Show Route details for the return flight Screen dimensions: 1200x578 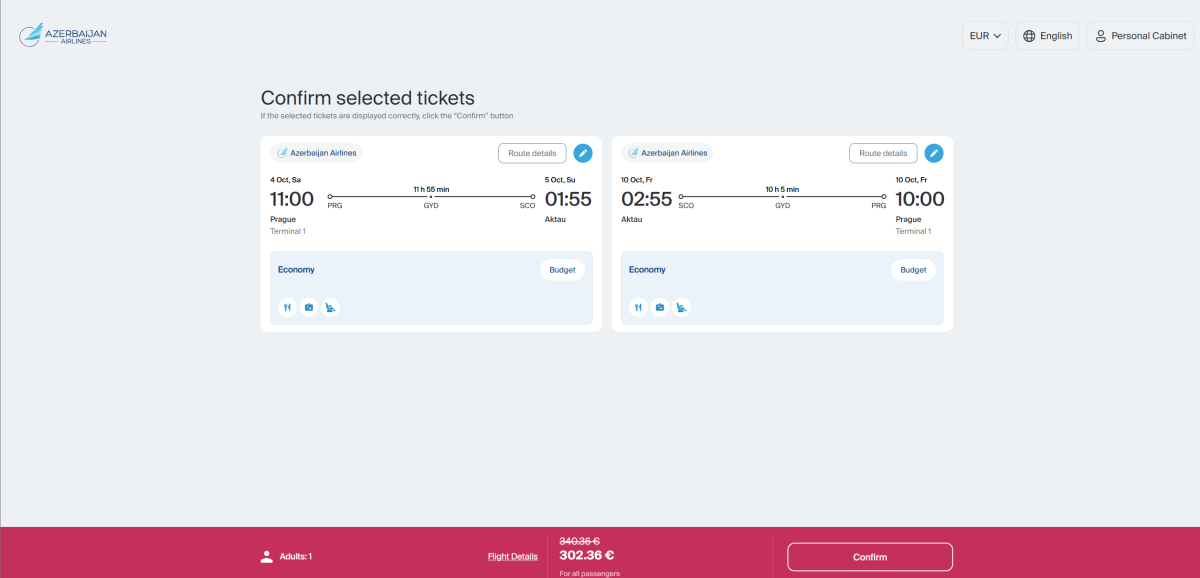883,153
